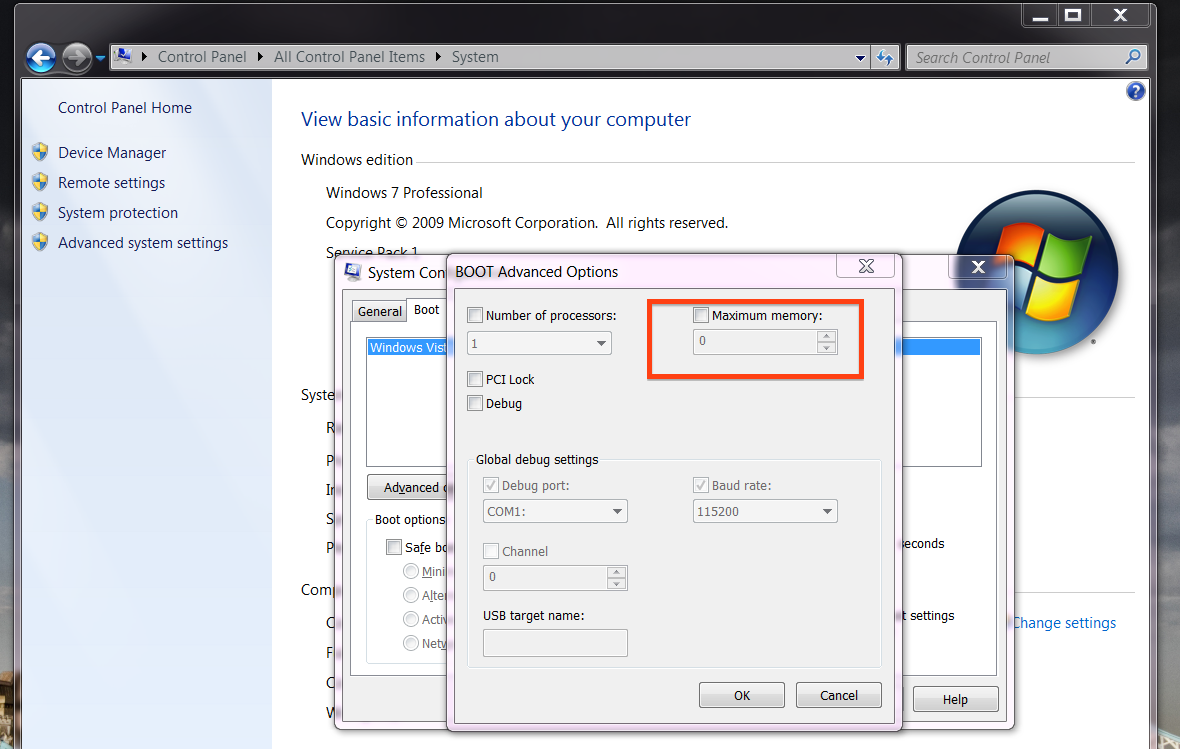Screen dimensions: 1180x749
Task: Expand arrow after Control Panel breadcrumb
Action: [260, 57]
